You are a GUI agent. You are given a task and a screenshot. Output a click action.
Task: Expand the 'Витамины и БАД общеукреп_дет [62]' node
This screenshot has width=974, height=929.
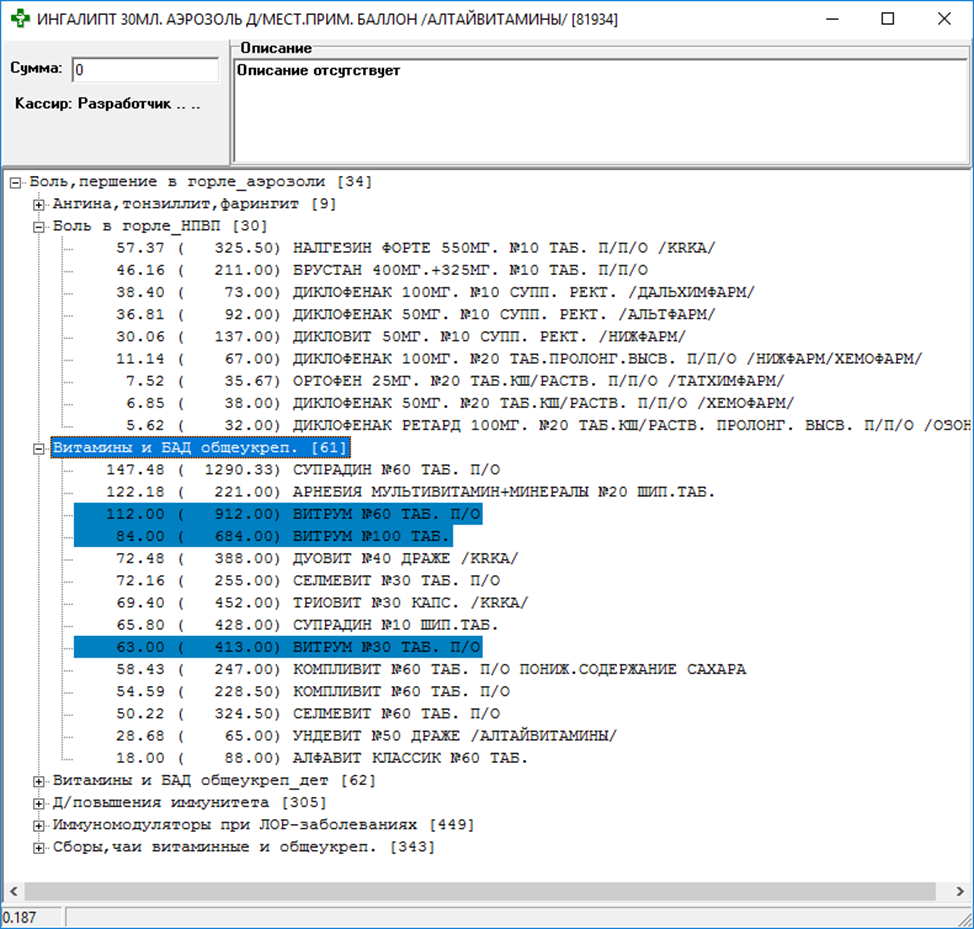pyautogui.click(x=39, y=781)
